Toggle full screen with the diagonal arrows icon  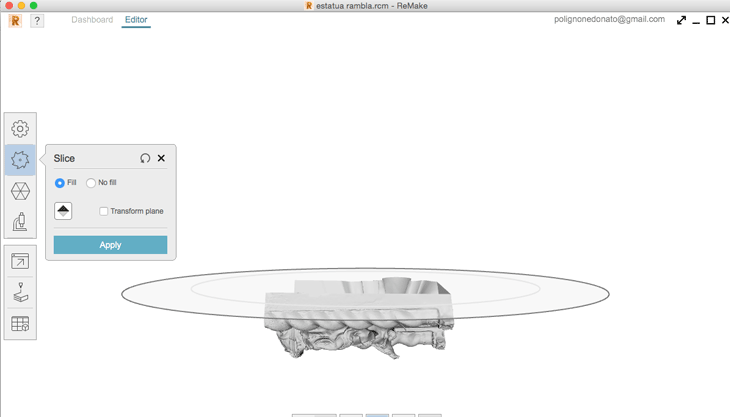[x=681, y=20]
